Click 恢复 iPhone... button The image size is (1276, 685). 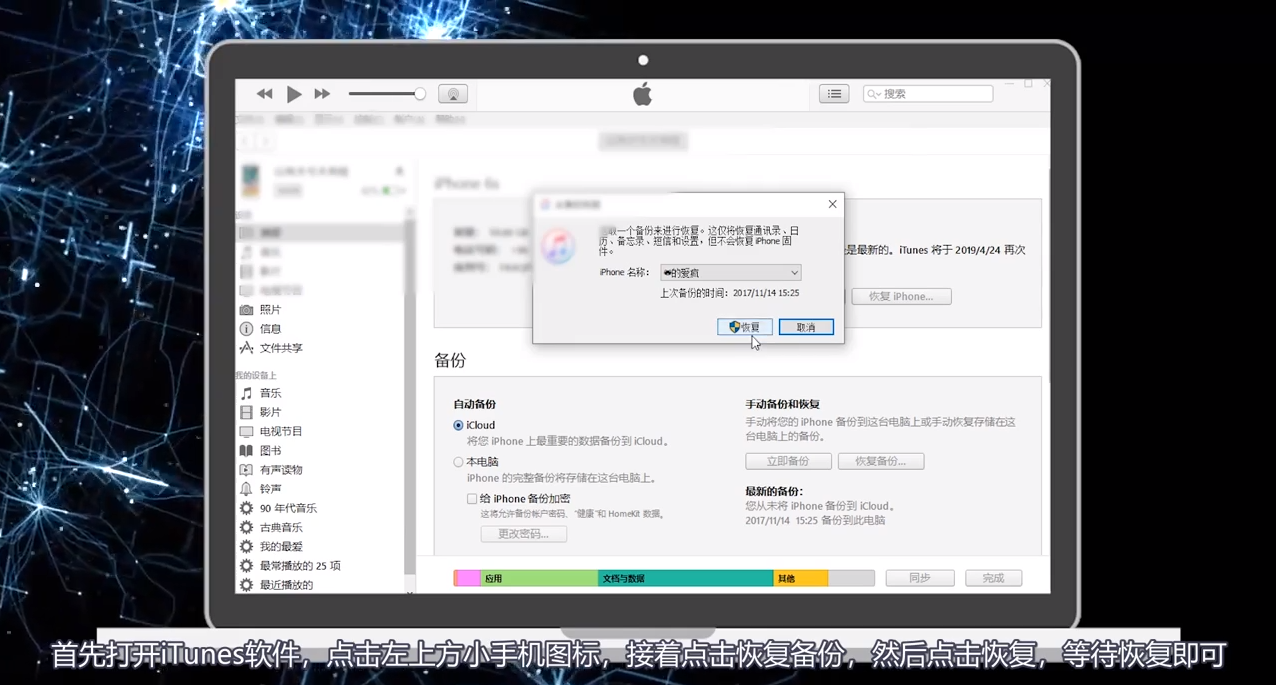coord(901,297)
